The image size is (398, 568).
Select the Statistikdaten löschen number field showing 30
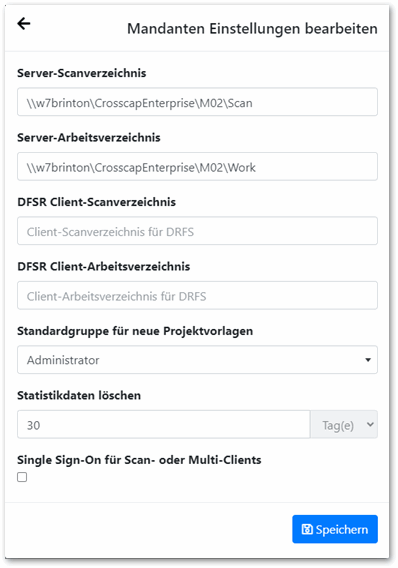click(164, 425)
